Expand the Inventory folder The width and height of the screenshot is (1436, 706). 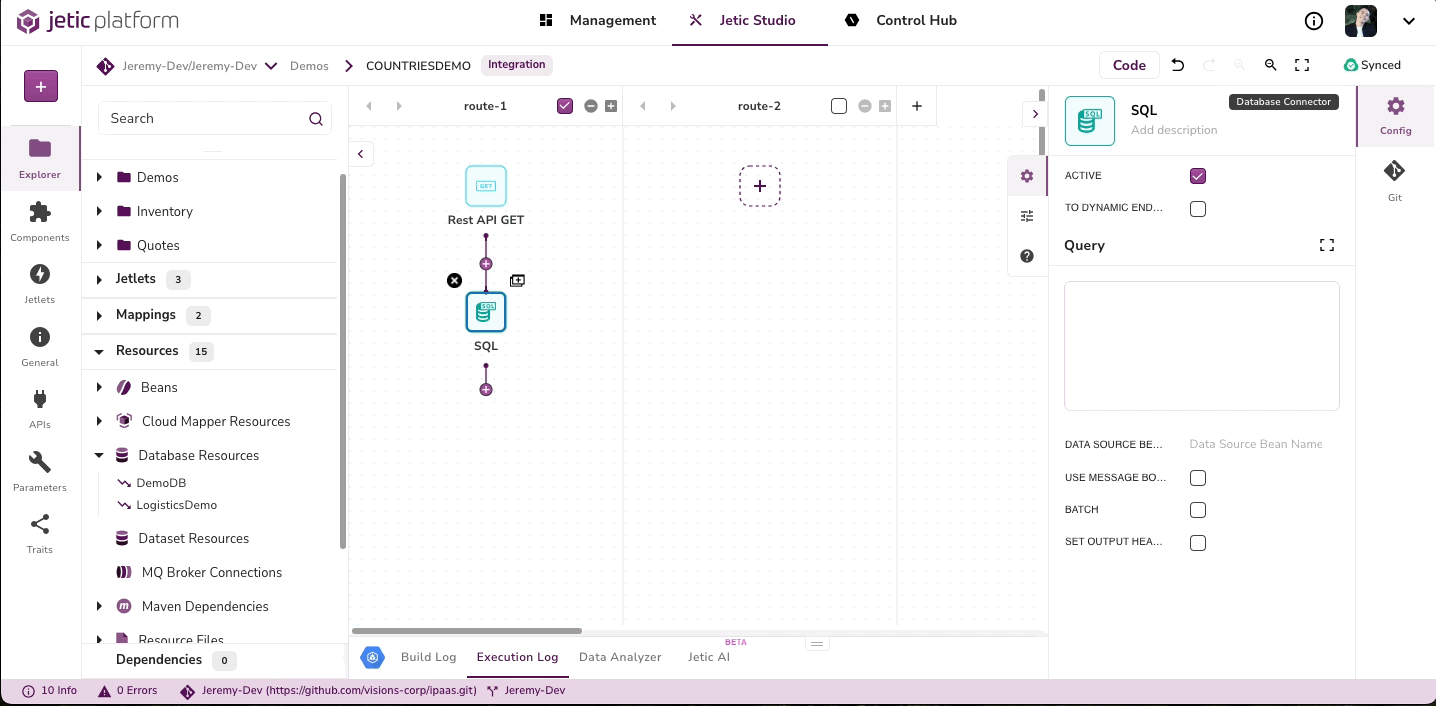tap(99, 212)
